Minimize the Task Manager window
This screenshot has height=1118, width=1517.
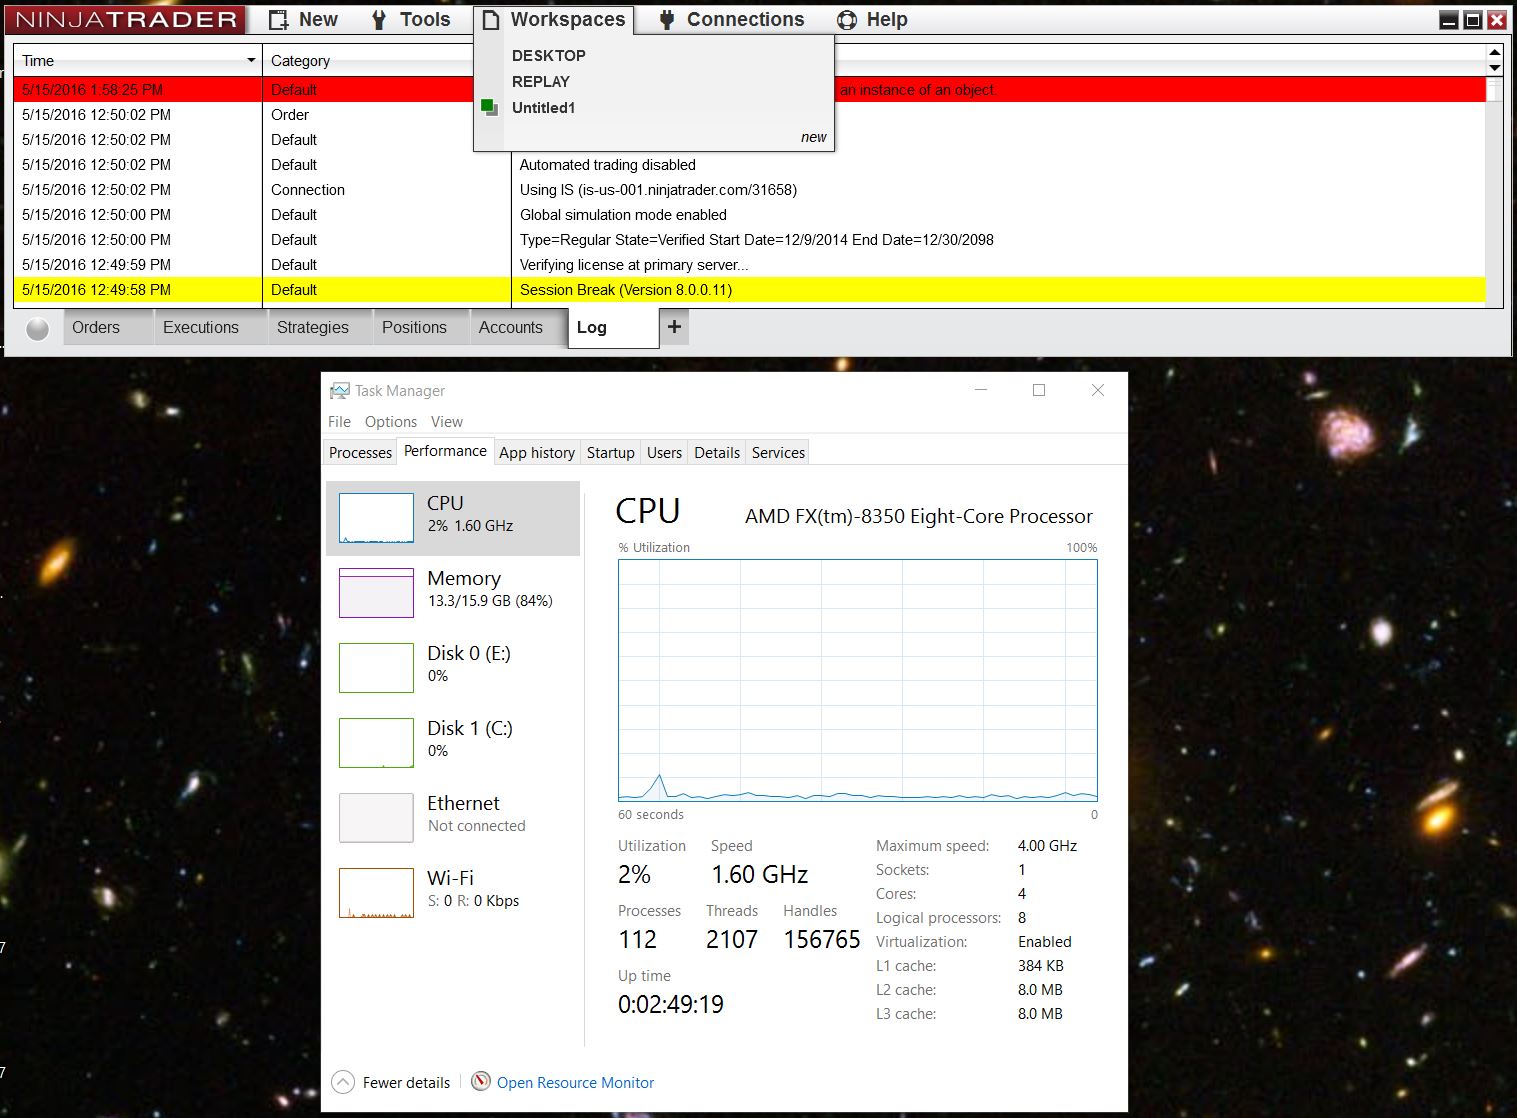click(x=981, y=391)
